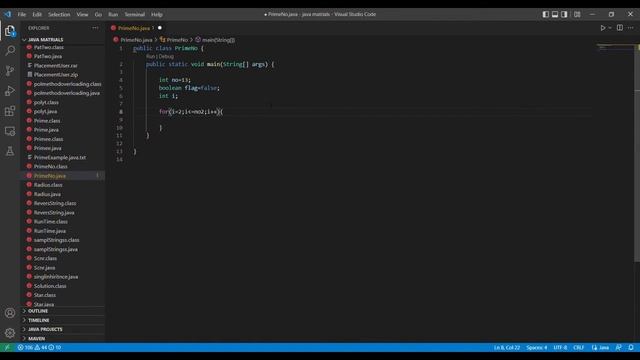Open the Testing flask view
The width and height of the screenshot is (640, 360).
pos(10,151)
